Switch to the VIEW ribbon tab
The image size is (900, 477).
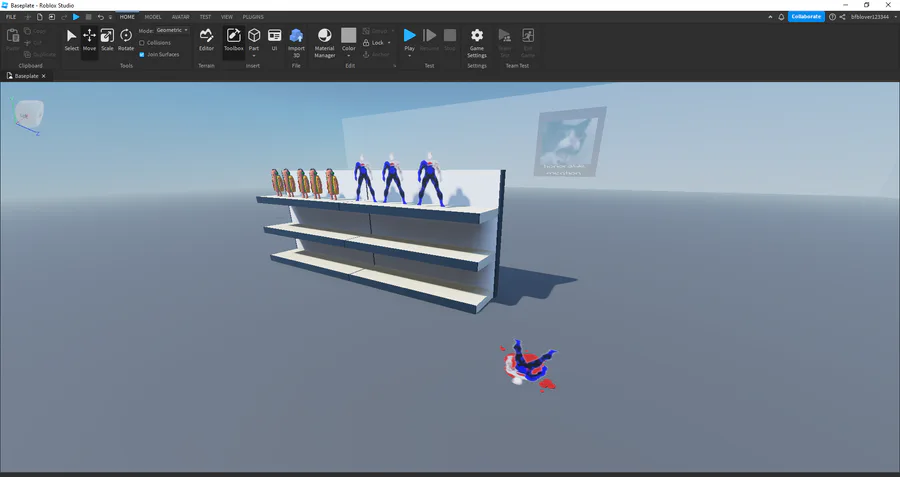tap(227, 17)
